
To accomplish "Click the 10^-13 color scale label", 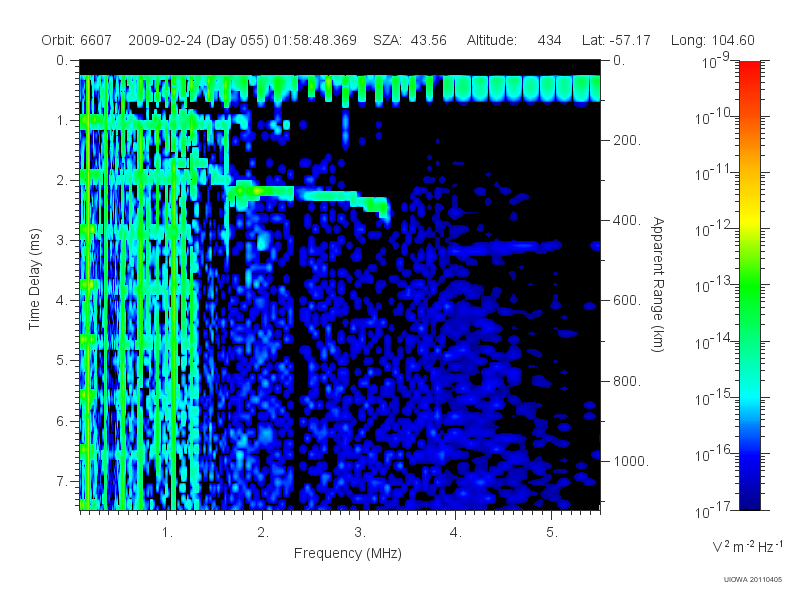I will click(714, 285).
